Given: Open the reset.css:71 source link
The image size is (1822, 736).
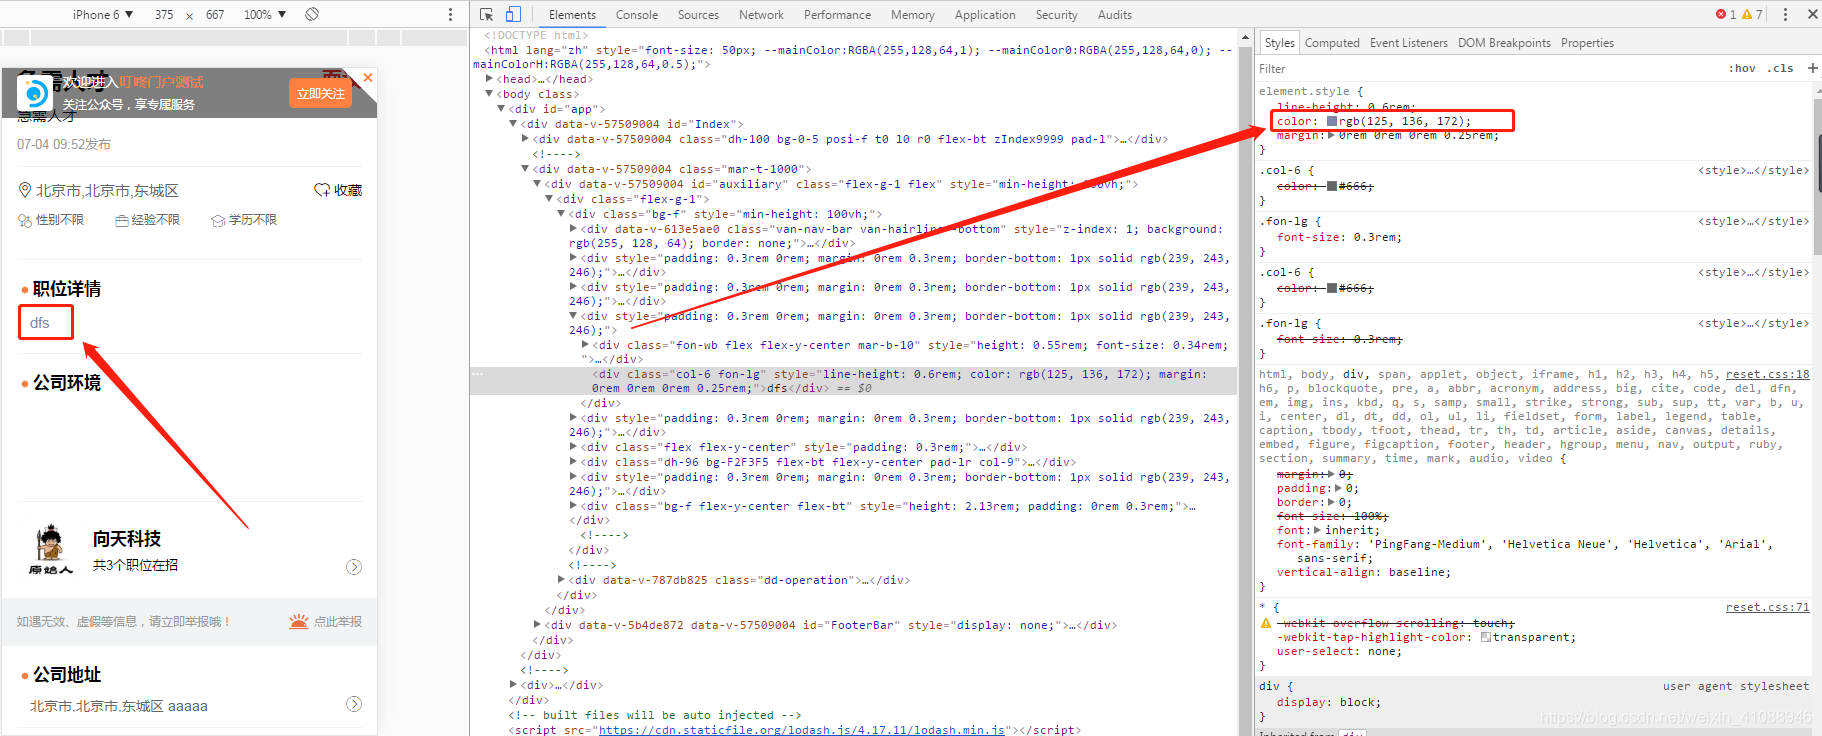Looking at the screenshot, I should click(1767, 607).
